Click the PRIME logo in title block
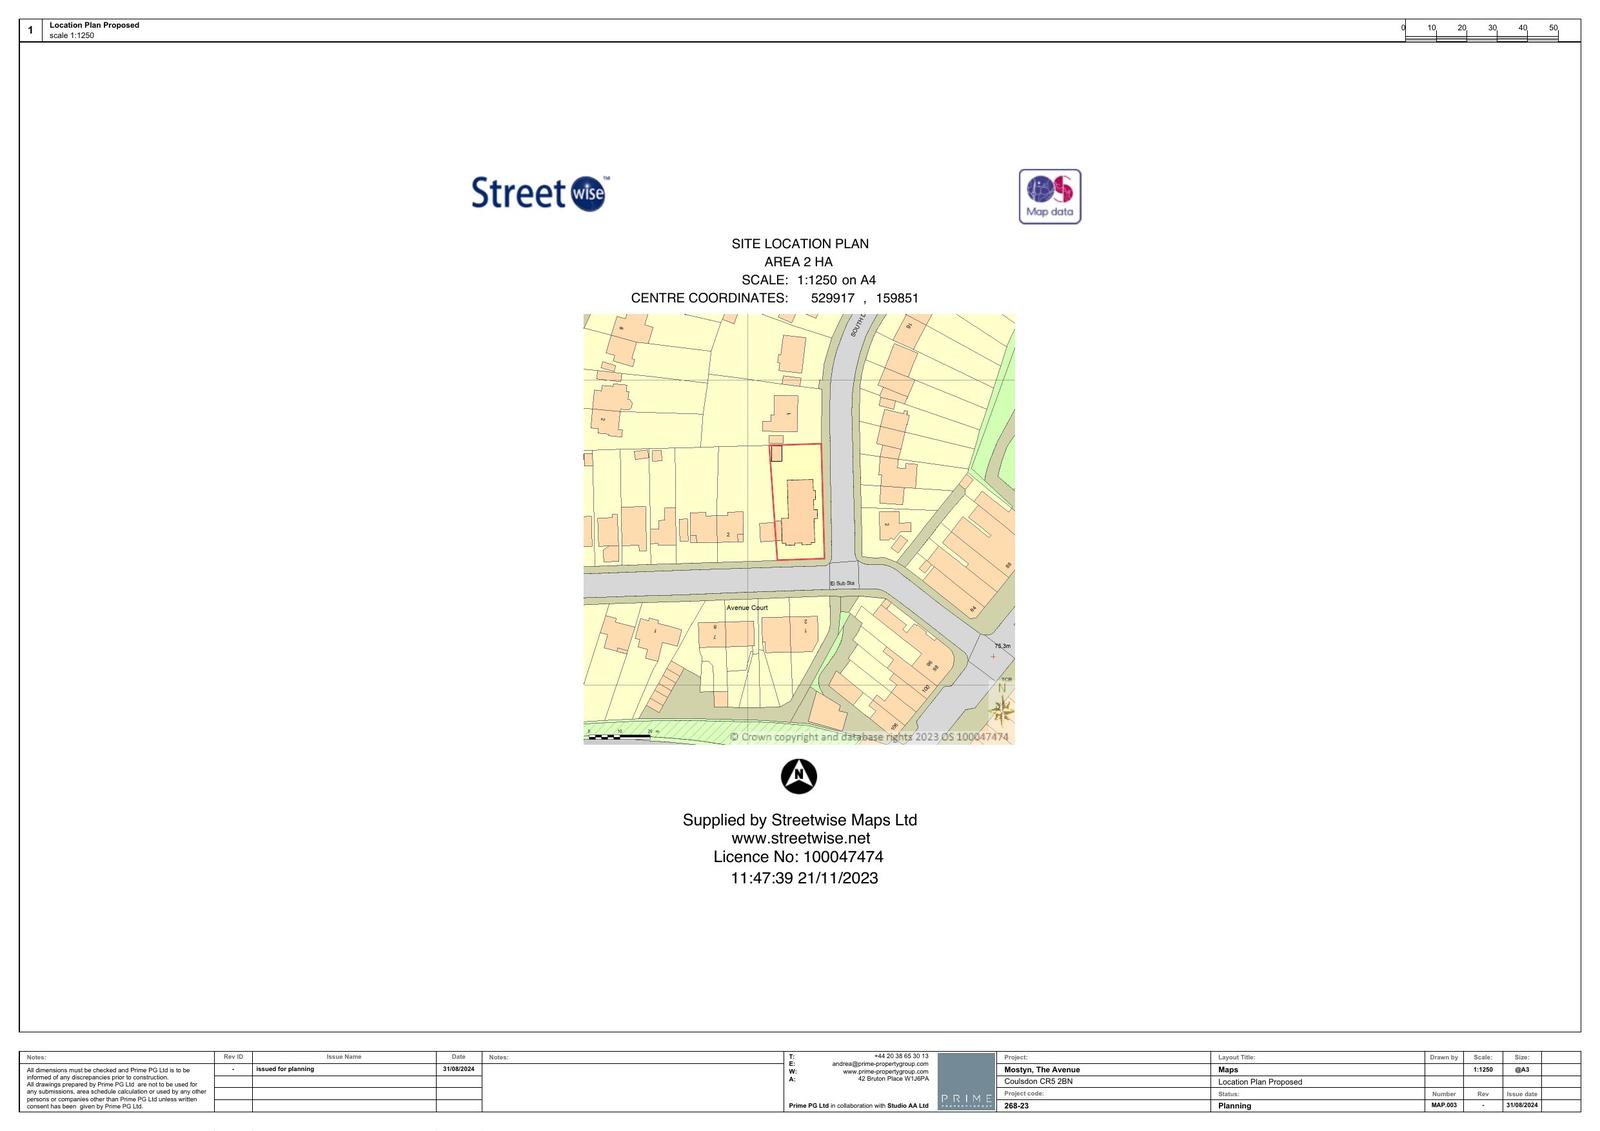1600x1131 pixels. click(966, 1082)
